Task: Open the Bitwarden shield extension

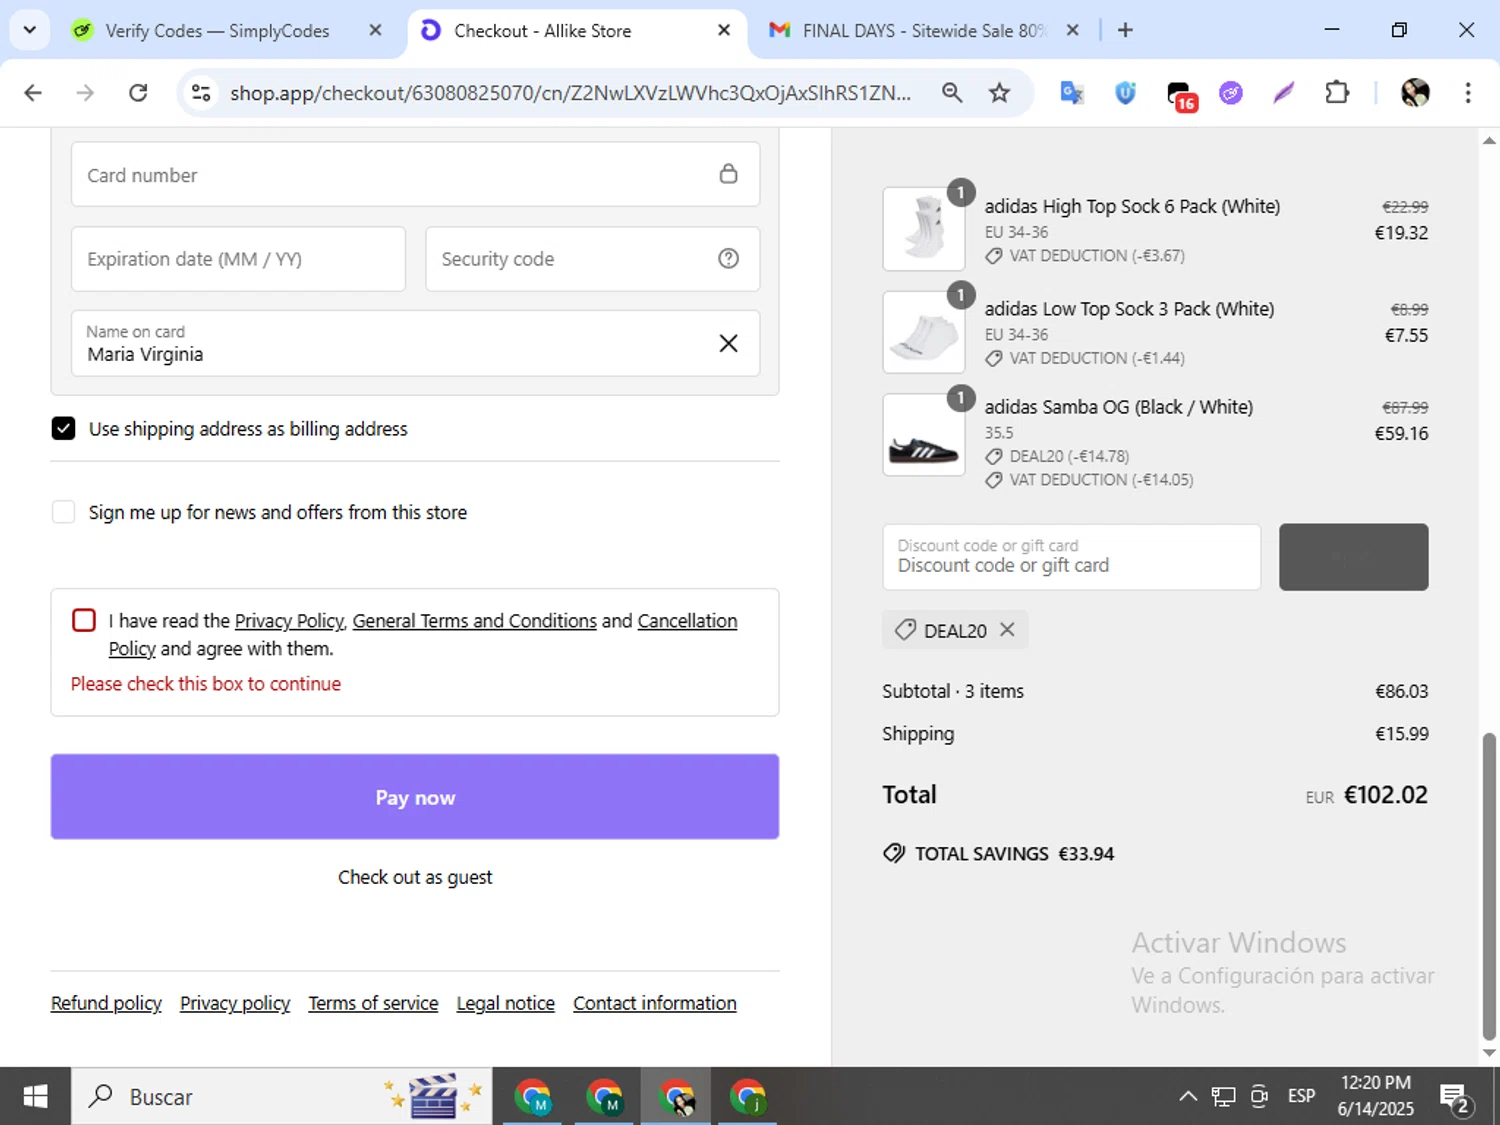Action: 1125,93
